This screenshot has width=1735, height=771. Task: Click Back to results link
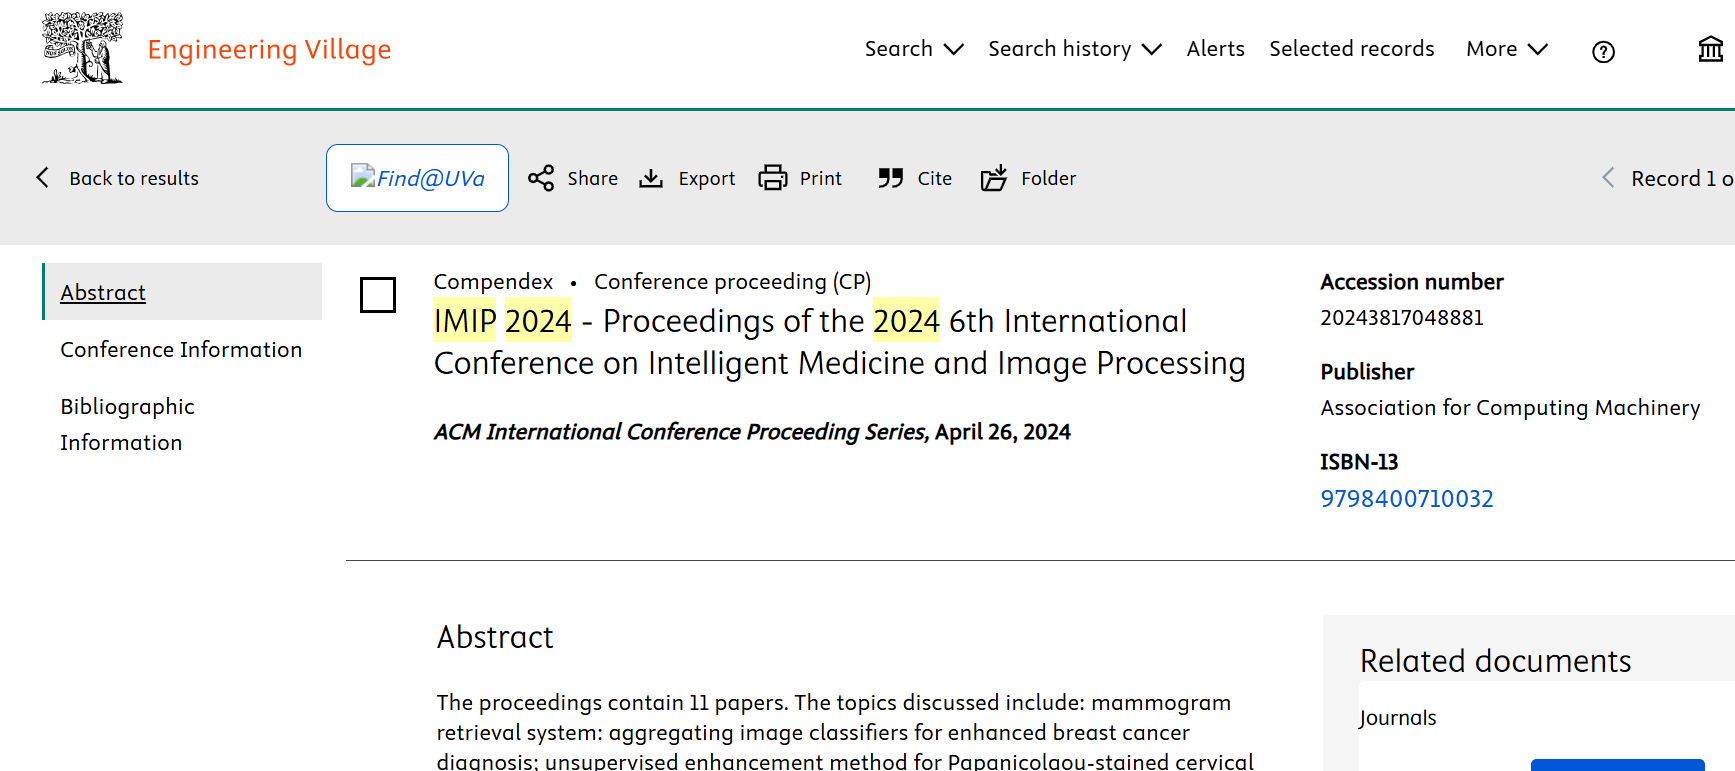pyautogui.click(x=134, y=178)
